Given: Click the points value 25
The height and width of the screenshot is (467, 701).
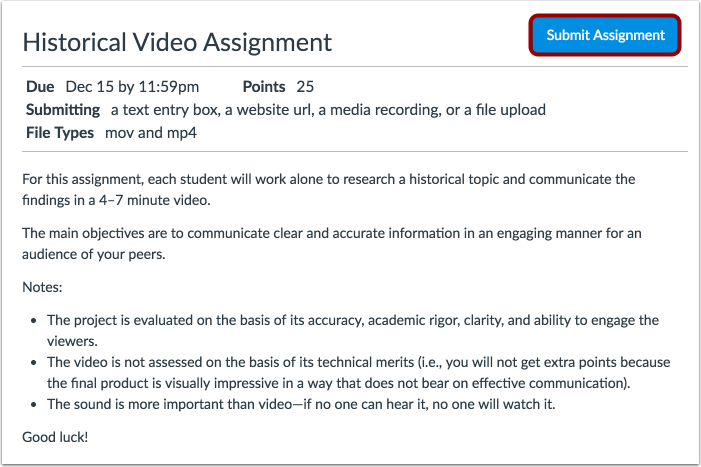Looking at the screenshot, I should click(x=305, y=87).
